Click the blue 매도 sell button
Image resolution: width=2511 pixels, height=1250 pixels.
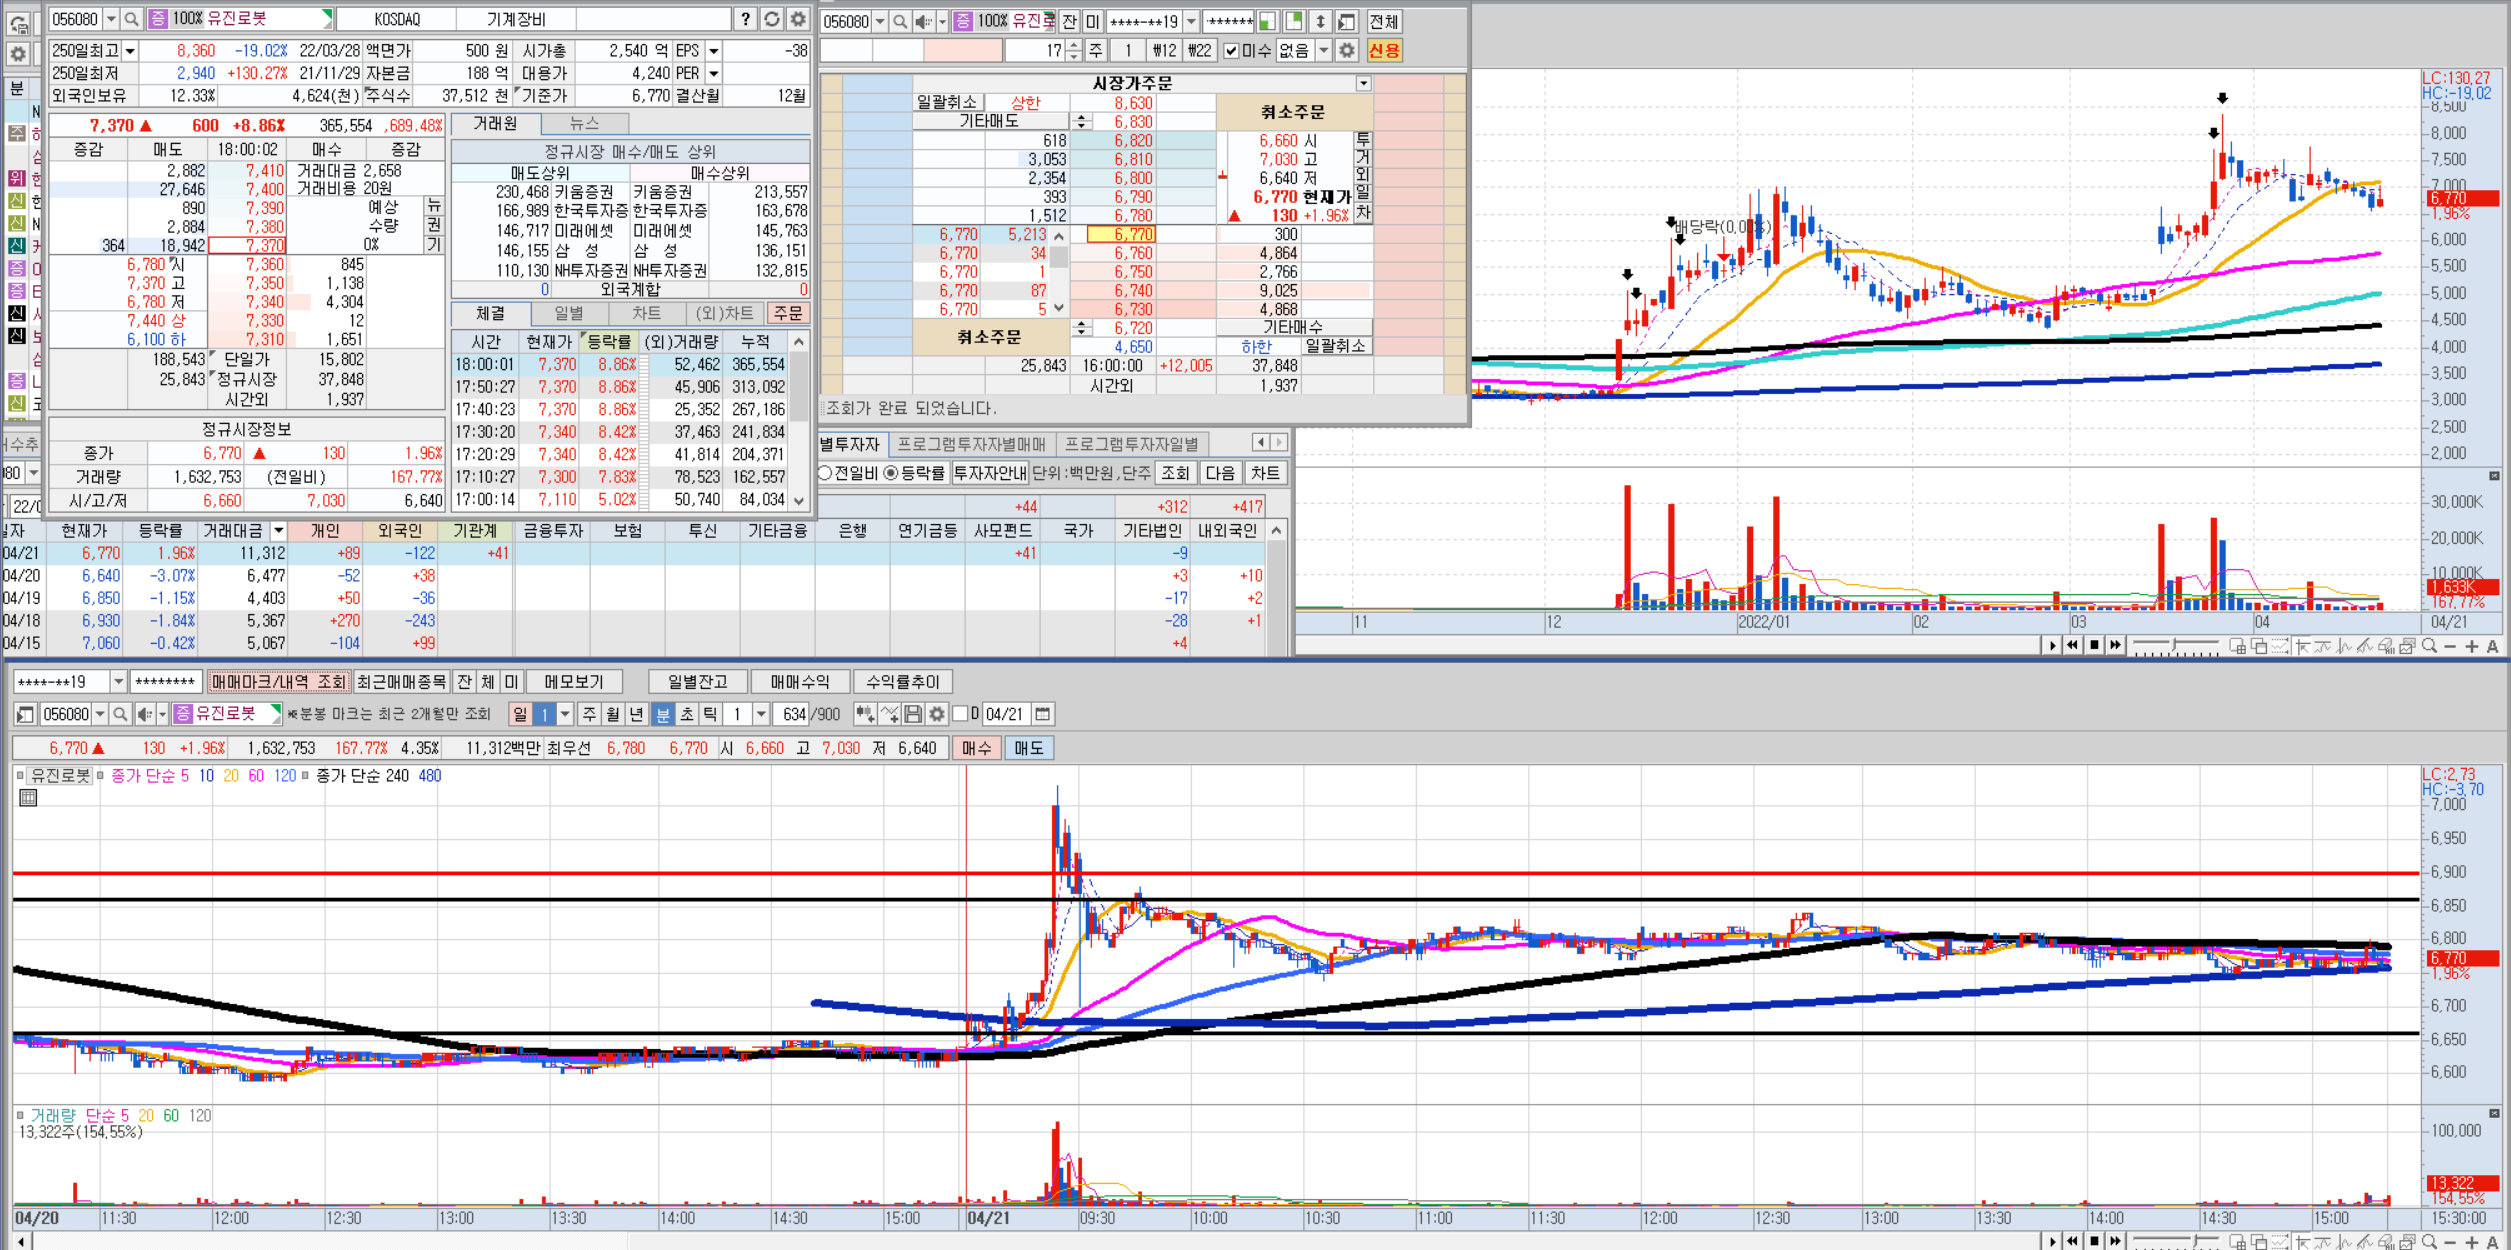(1029, 748)
